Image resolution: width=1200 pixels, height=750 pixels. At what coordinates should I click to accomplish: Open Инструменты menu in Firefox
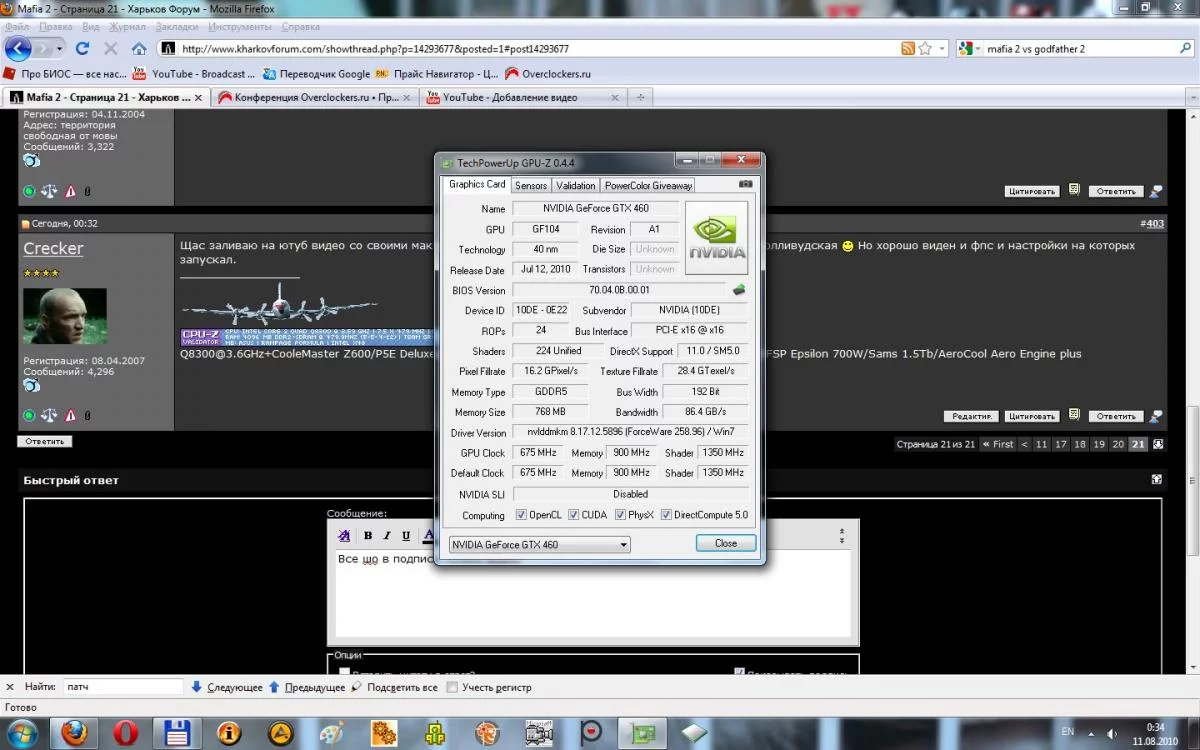240,26
